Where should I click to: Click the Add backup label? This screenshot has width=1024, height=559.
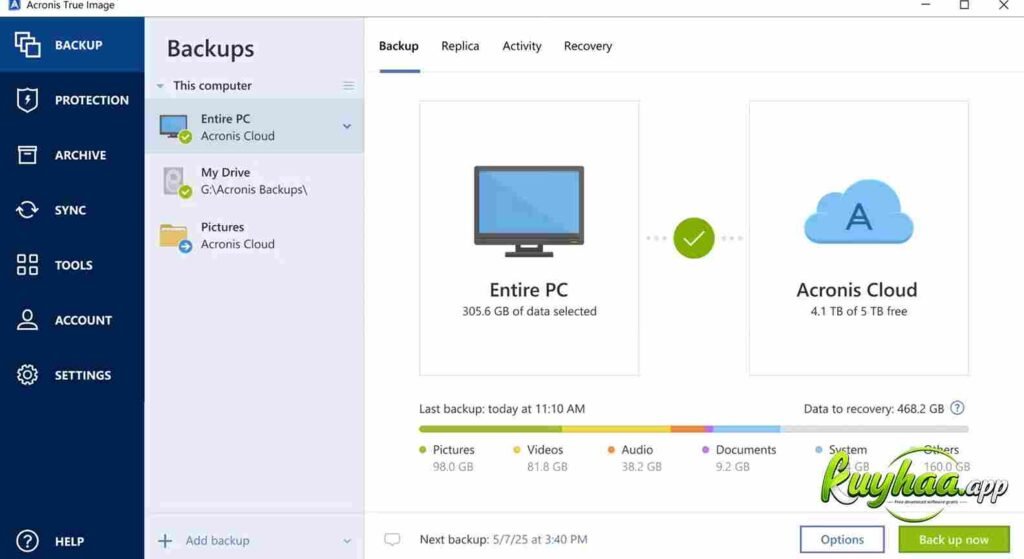(x=217, y=541)
